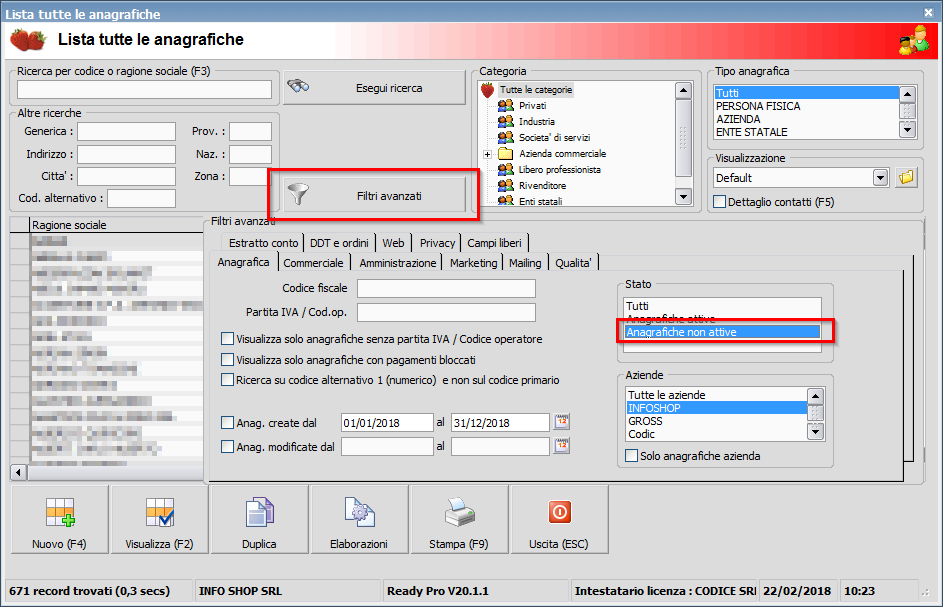The image size is (943, 607).
Task: Check anagrafiche con pagamenti bloccati option
Action: tap(227, 360)
